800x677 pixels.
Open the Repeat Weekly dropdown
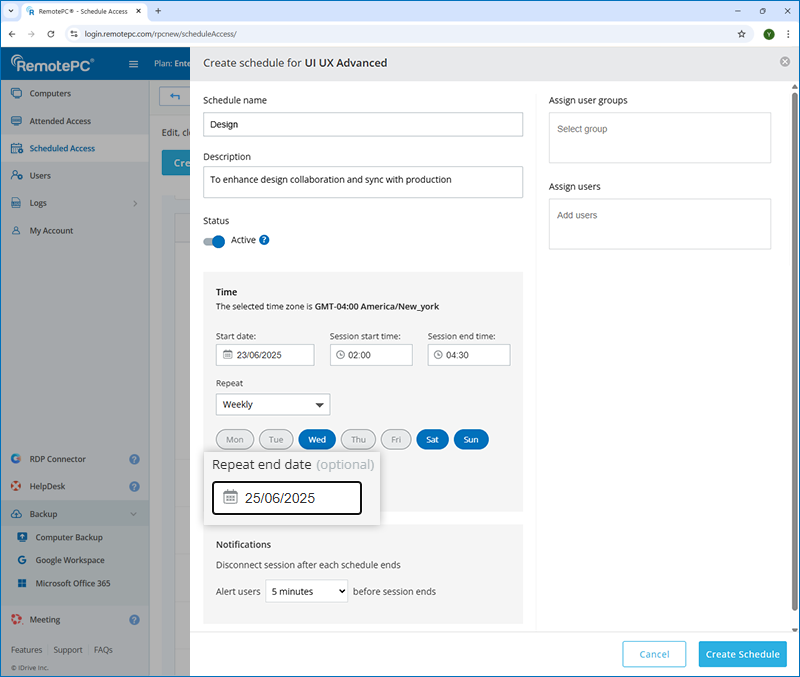tap(273, 404)
